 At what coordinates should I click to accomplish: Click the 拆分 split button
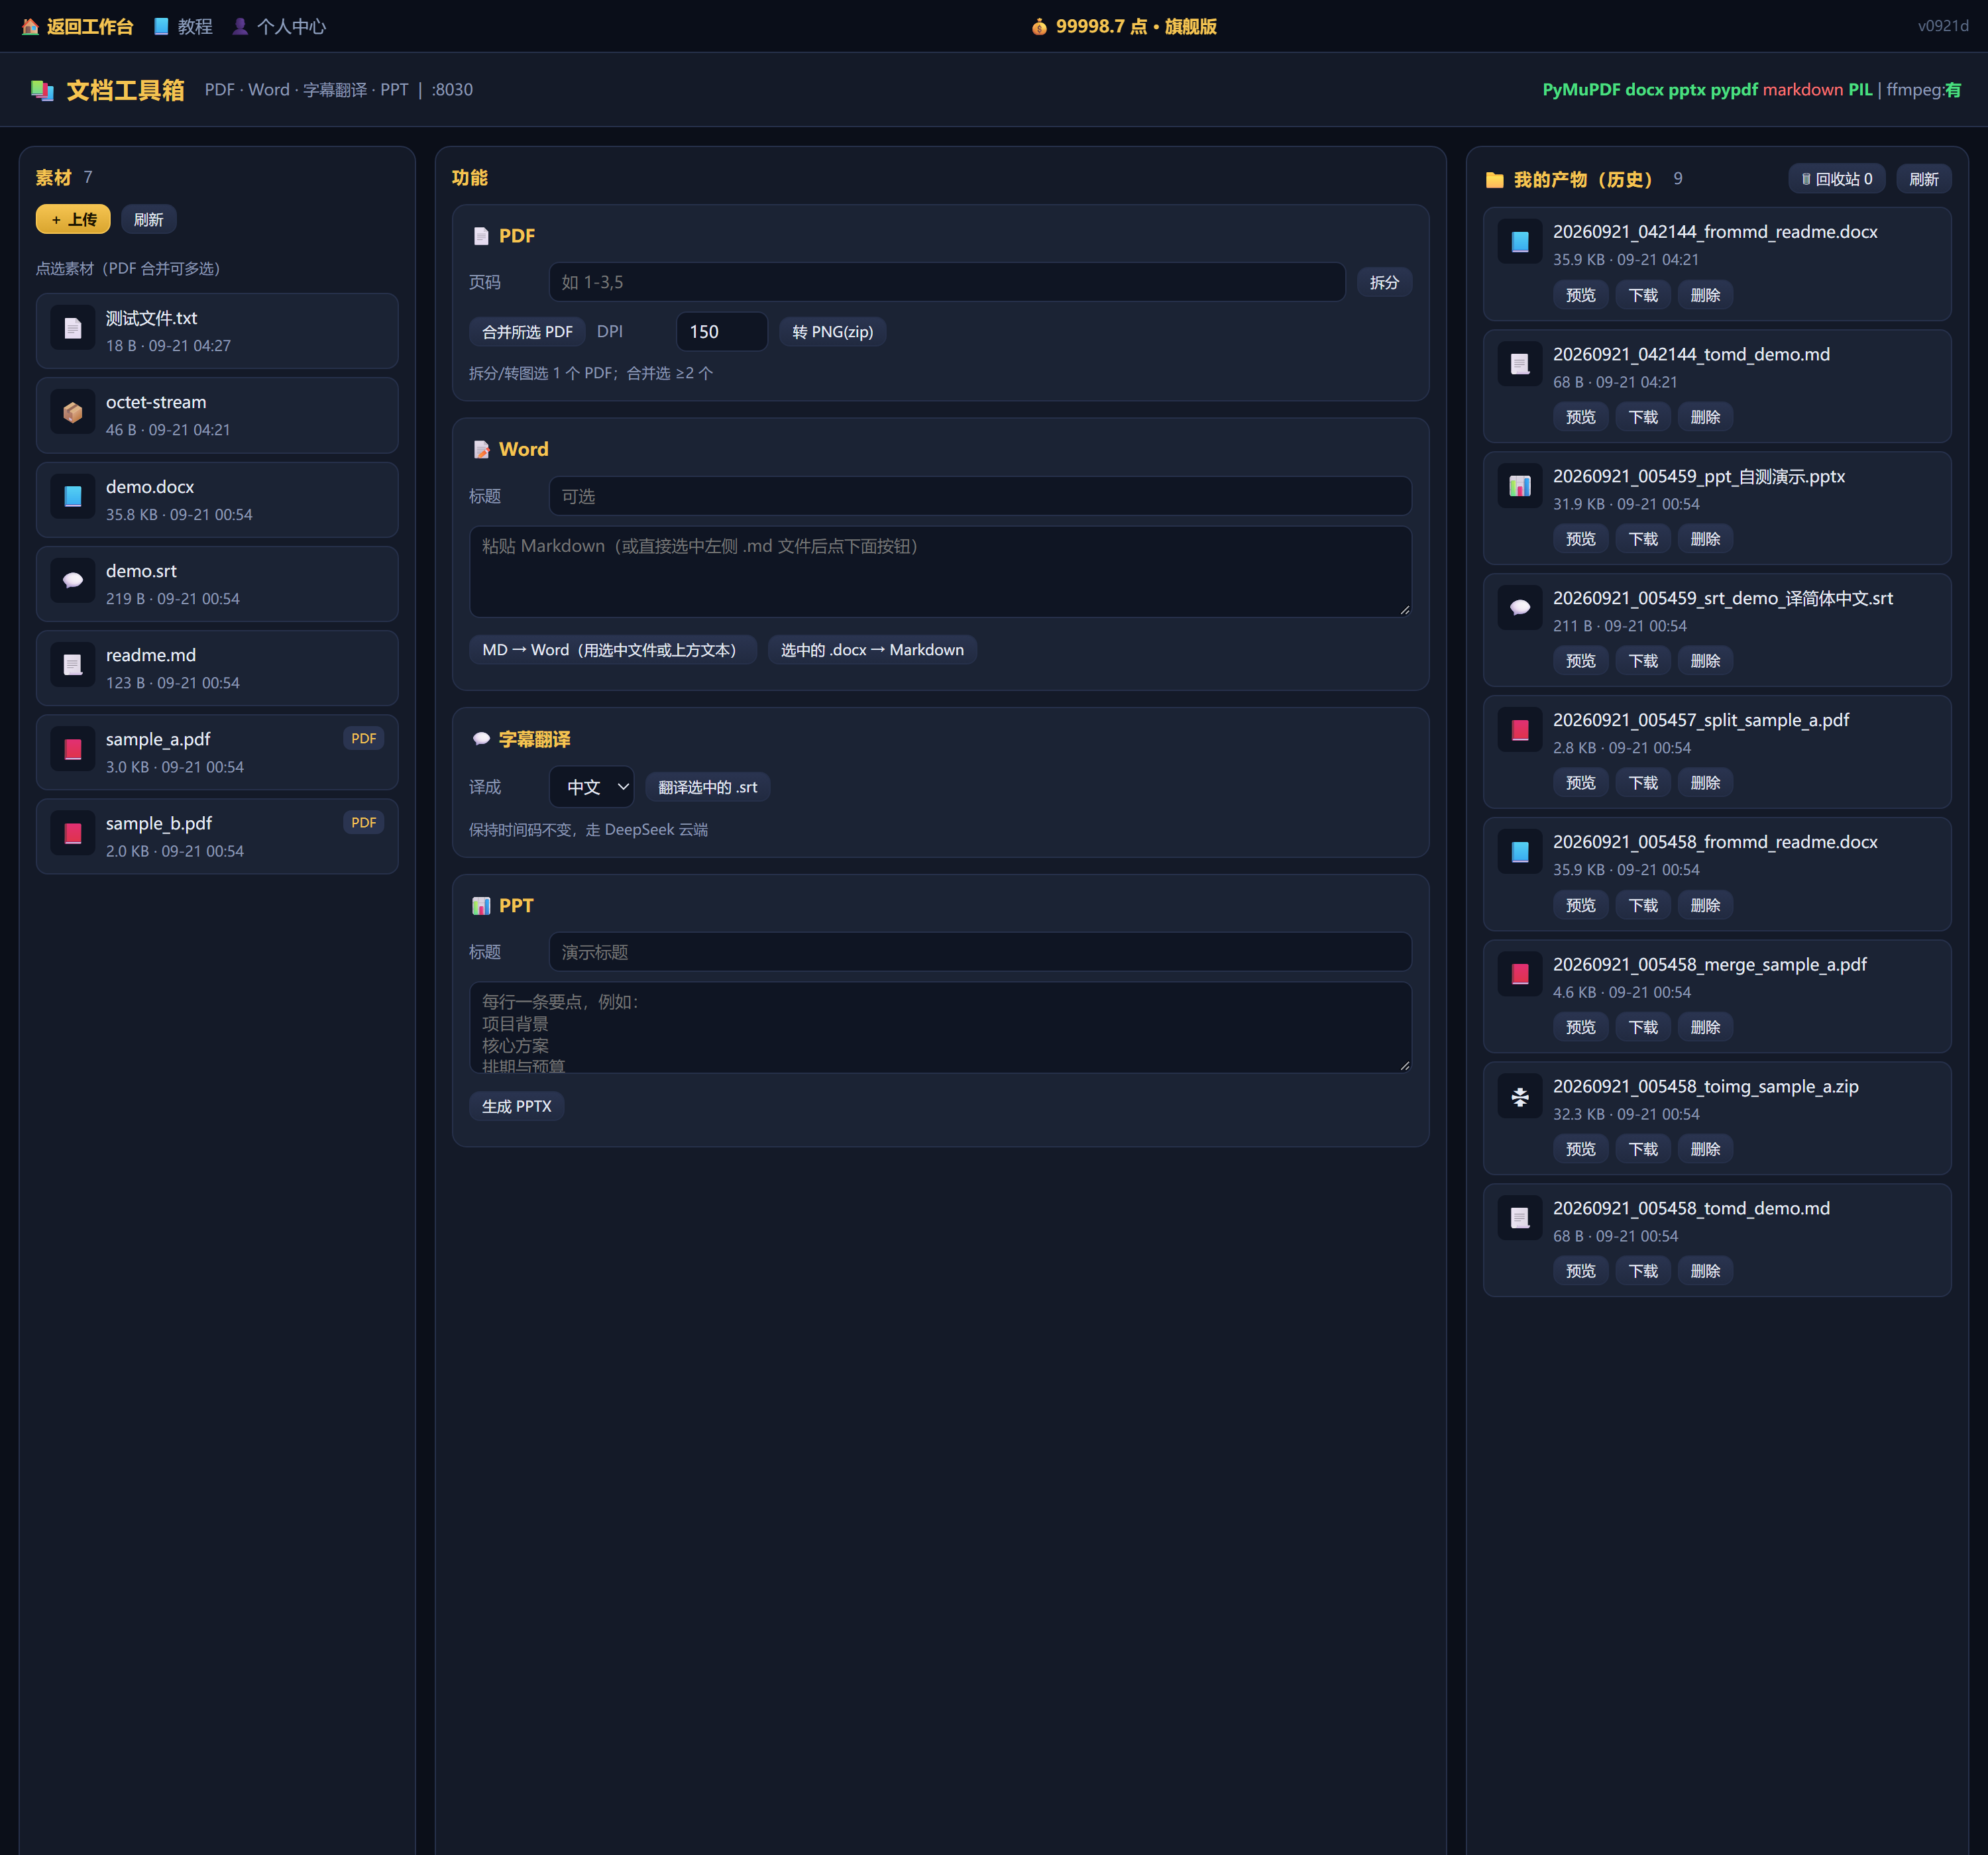(x=1384, y=282)
